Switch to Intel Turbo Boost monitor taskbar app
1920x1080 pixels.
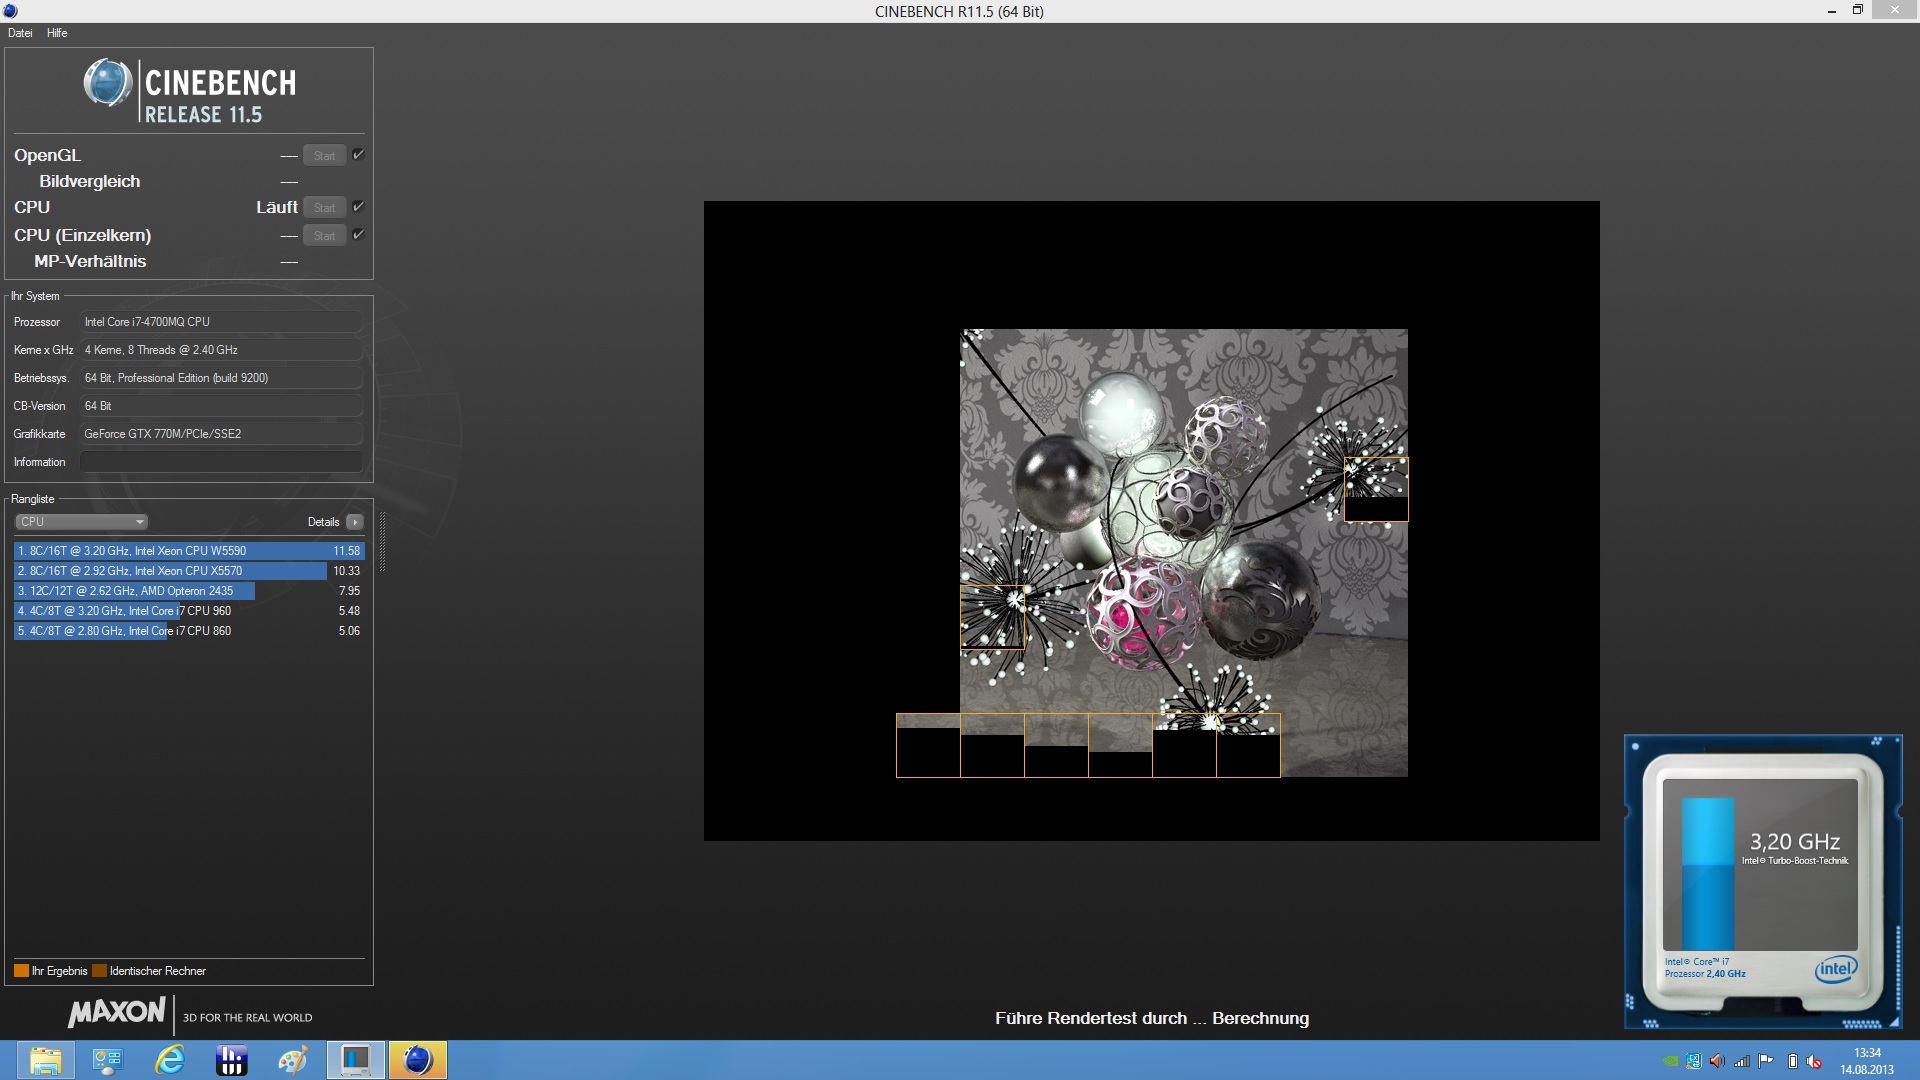point(356,1060)
